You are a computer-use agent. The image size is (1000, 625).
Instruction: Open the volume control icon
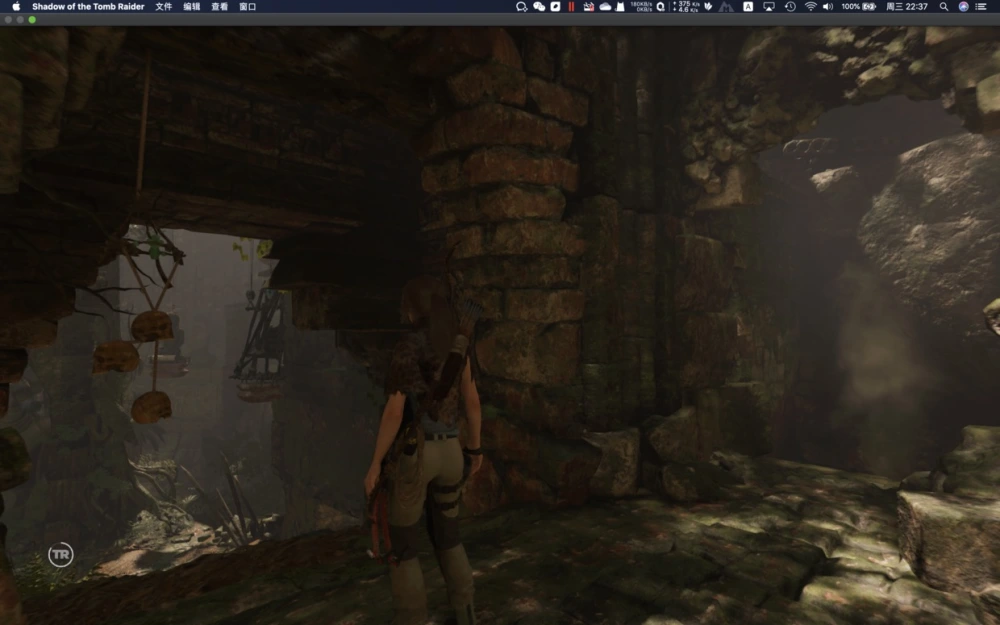(x=828, y=6)
